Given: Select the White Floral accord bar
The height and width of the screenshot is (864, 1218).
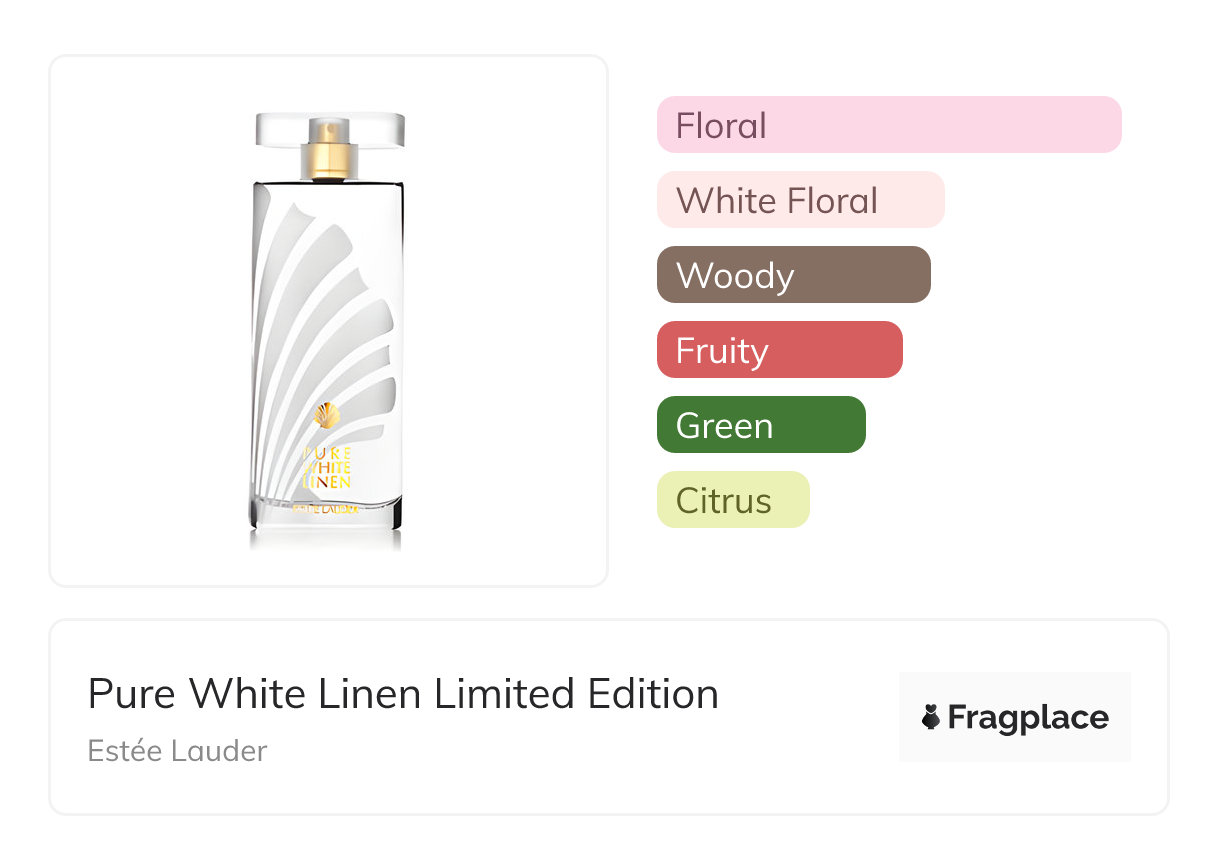Looking at the screenshot, I should 800,200.
